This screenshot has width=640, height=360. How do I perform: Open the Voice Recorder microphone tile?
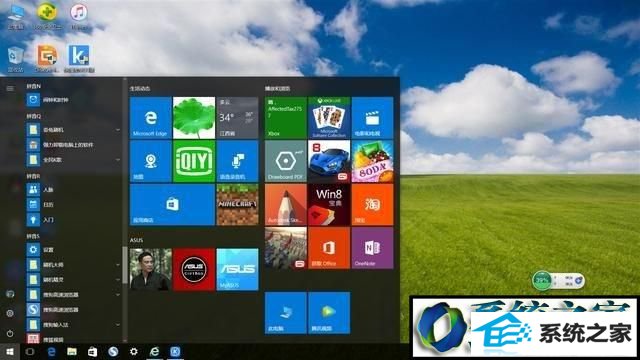[238, 161]
